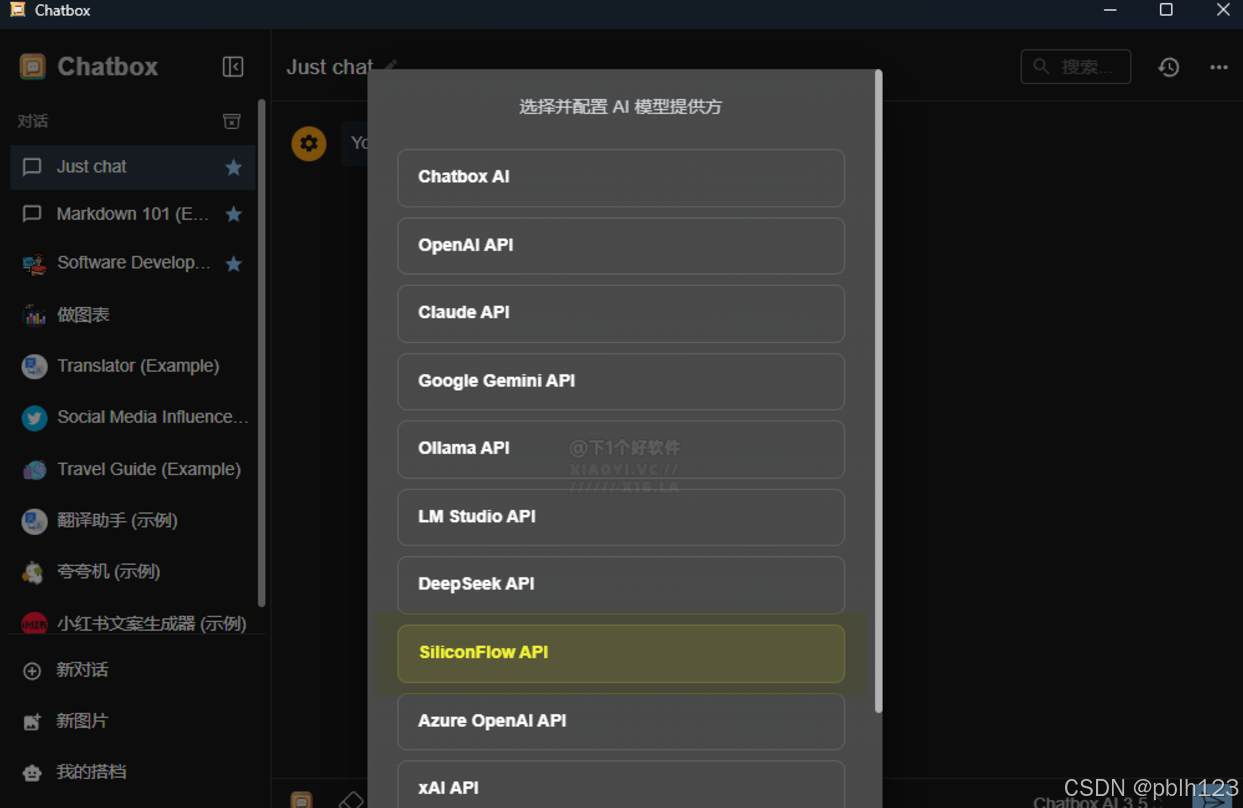This screenshot has height=808, width=1243.
Task: Click the Software Developer avatar icon
Action: click(34, 264)
